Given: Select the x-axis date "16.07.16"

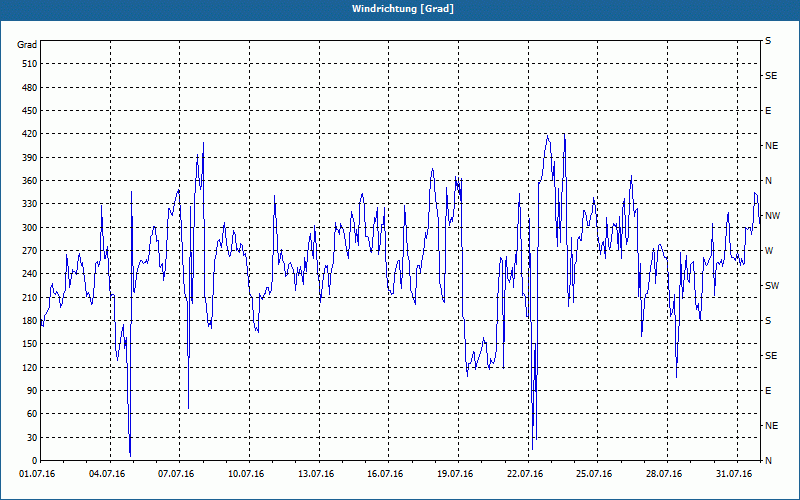Looking at the screenshot, I should [x=385, y=474].
